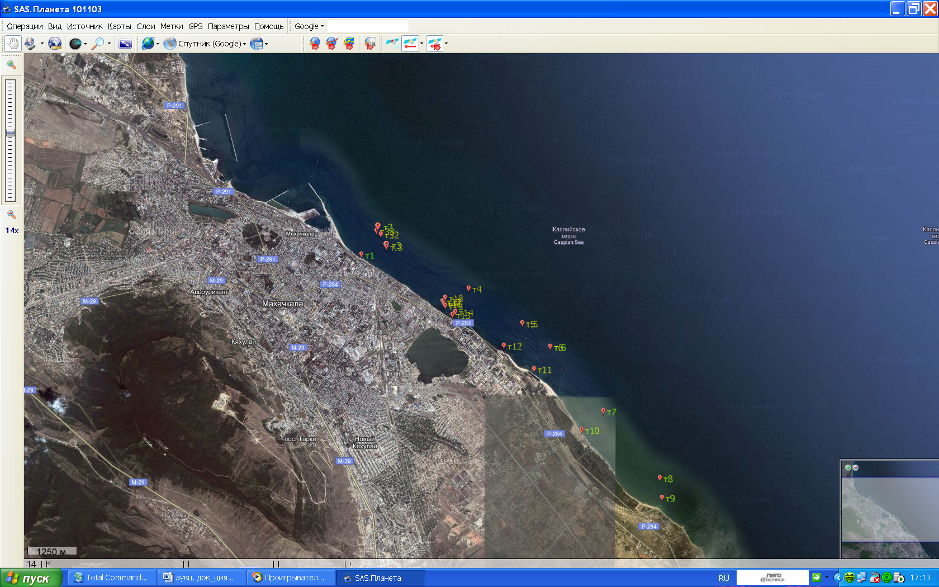The width and height of the screenshot is (939, 587).
Task: Open the Спутник (Google) map selector
Action: 205,43
